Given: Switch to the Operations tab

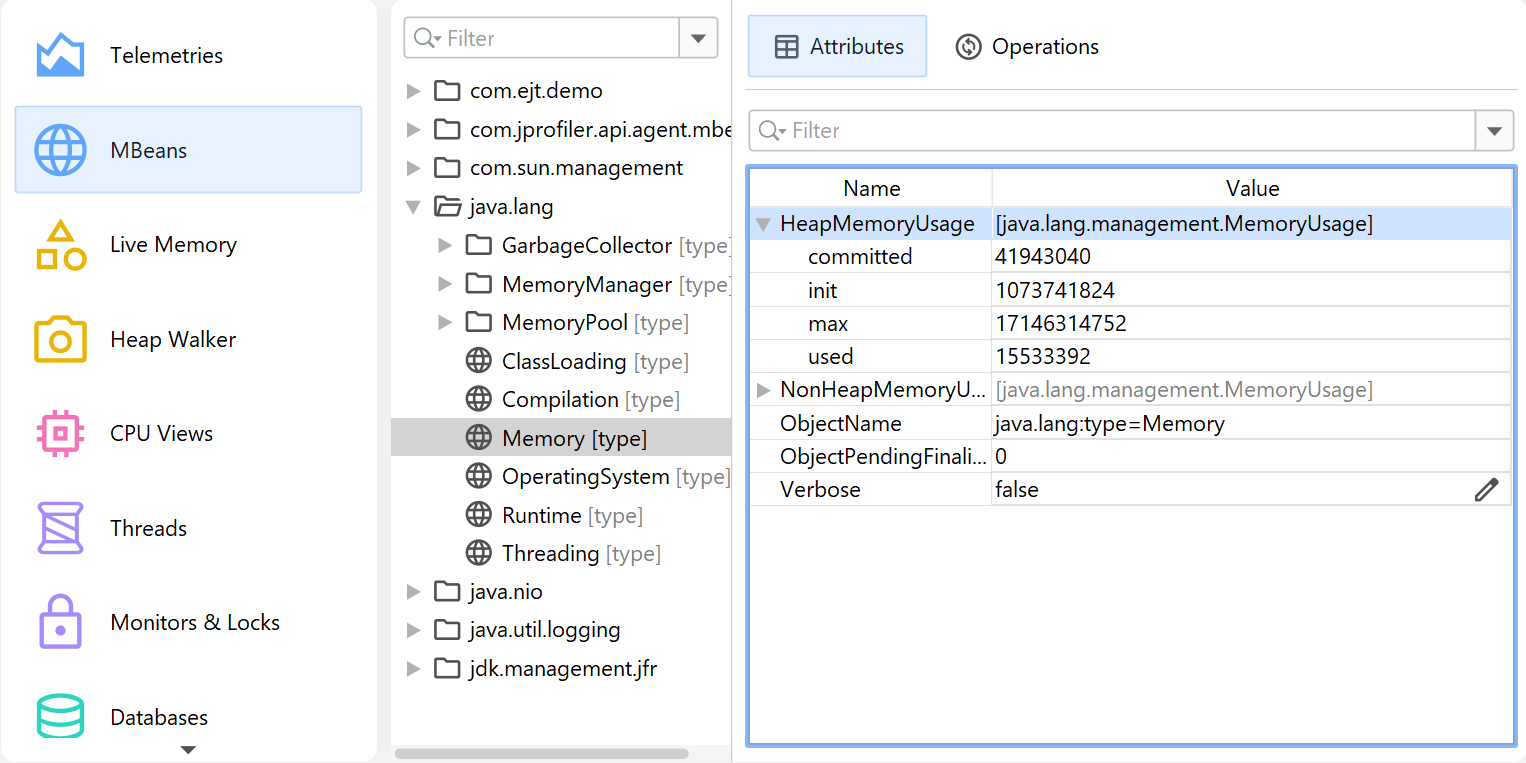Looking at the screenshot, I should point(1027,47).
